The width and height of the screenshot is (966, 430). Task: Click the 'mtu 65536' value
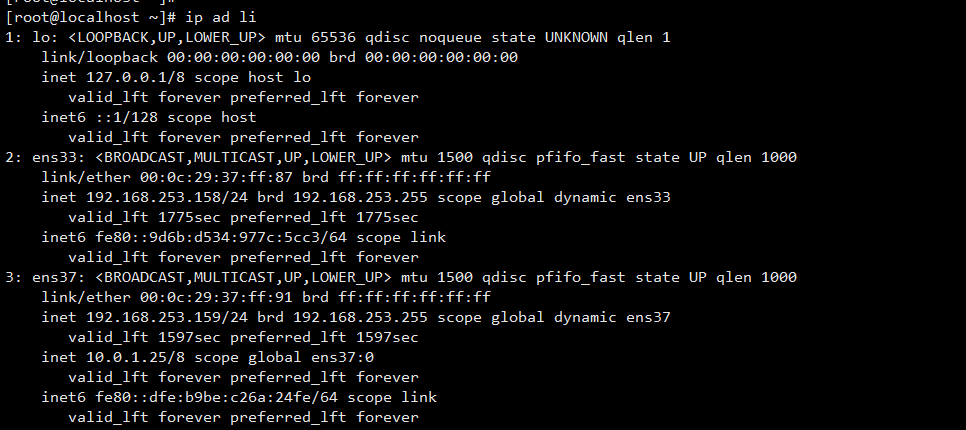[x=315, y=38]
